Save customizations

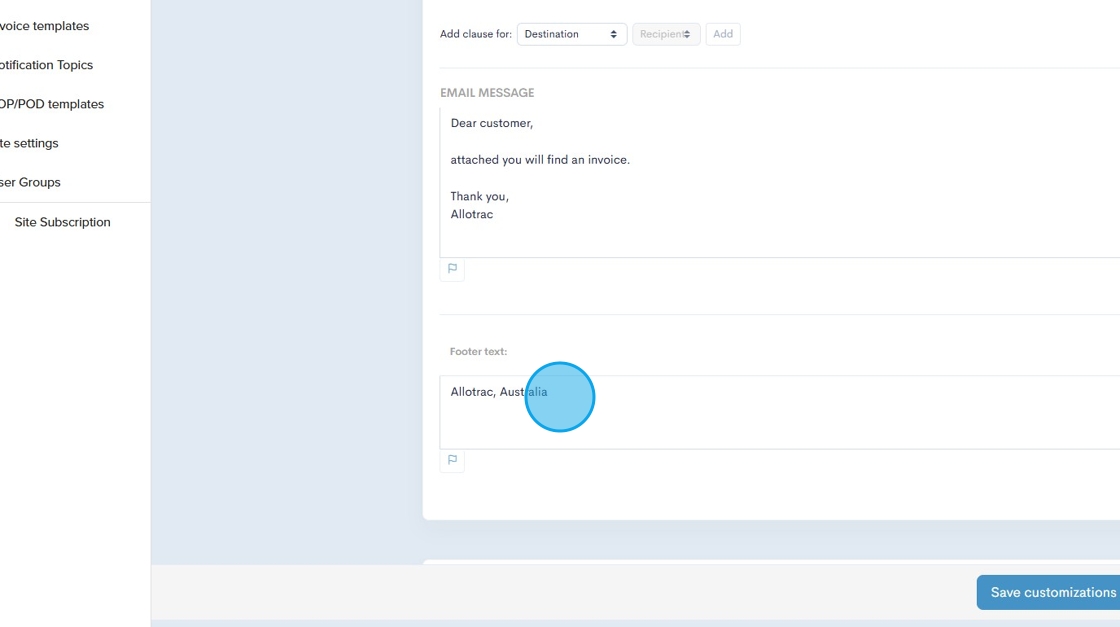[1051, 592]
